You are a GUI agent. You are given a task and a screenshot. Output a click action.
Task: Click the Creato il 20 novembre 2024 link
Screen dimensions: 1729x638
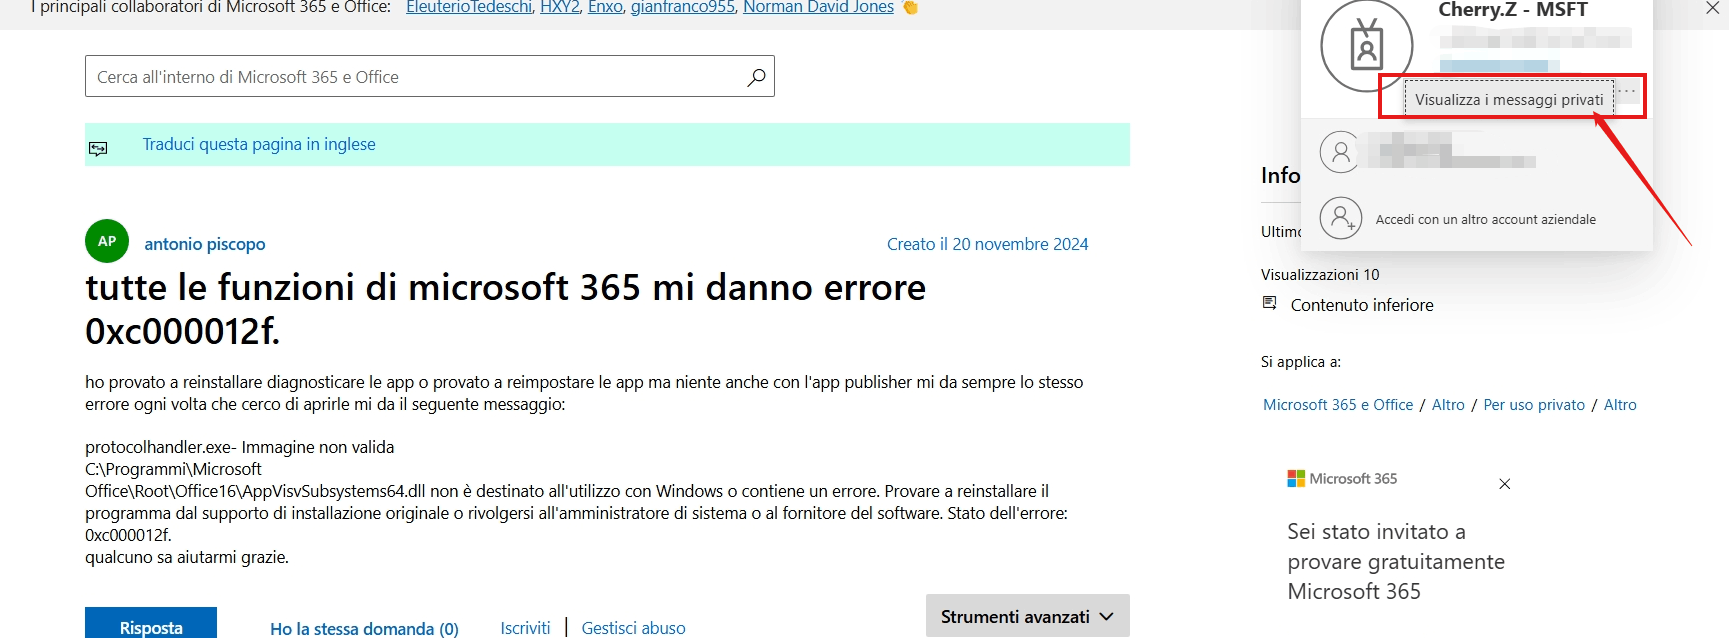[x=988, y=244]
